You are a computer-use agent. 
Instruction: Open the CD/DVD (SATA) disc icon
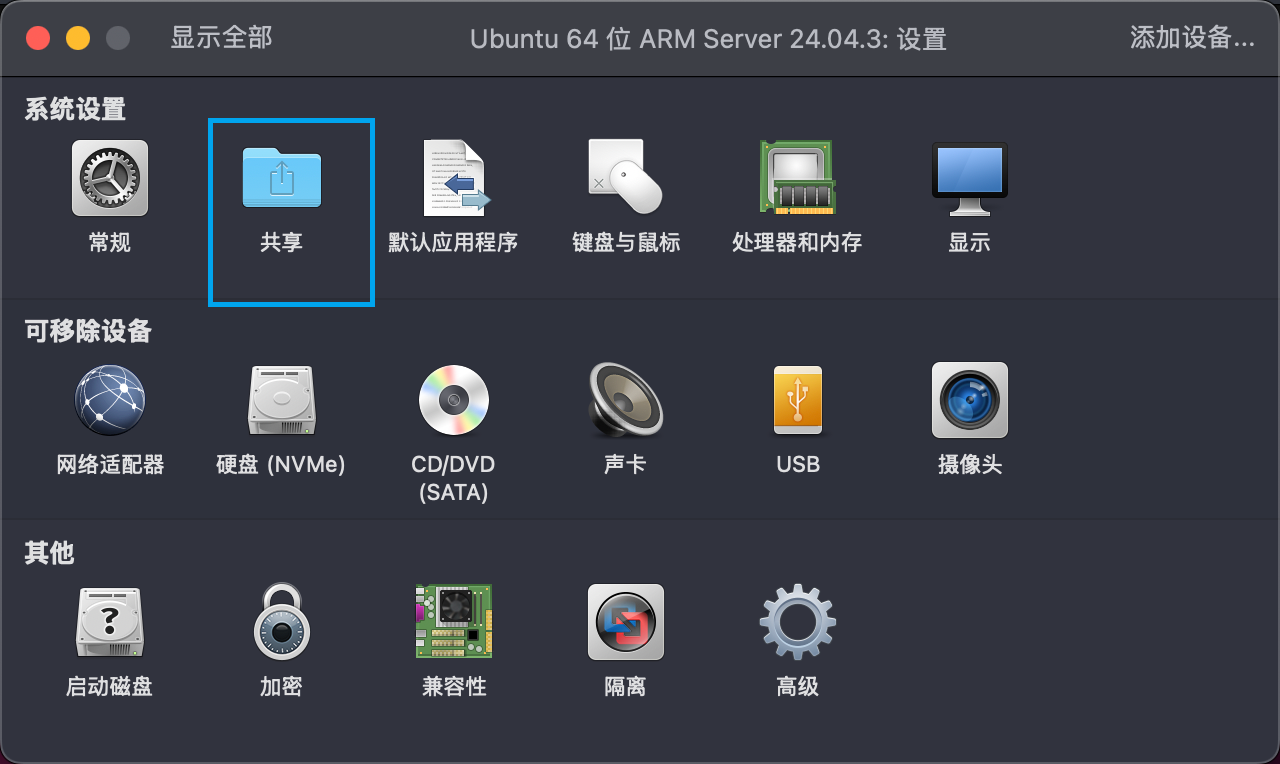pyautogui.click(x=454, y=400)
